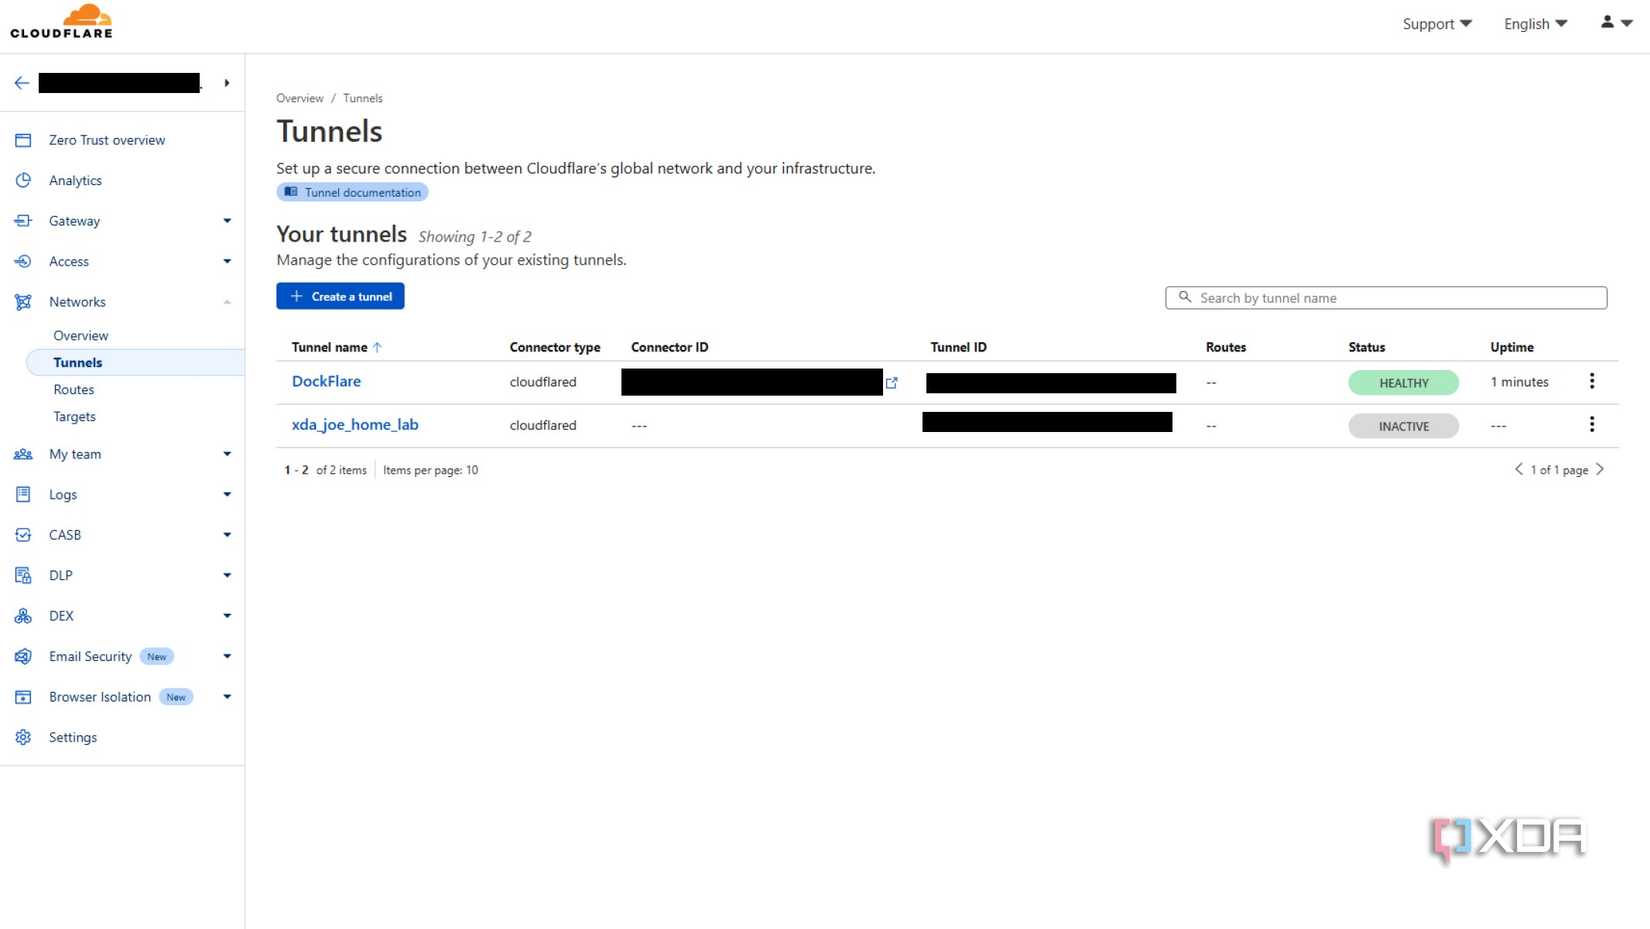The height and width of the screenshot is (929, 1650).
Task: Click the Access icon in the sidebar
Action: (23, 261)
